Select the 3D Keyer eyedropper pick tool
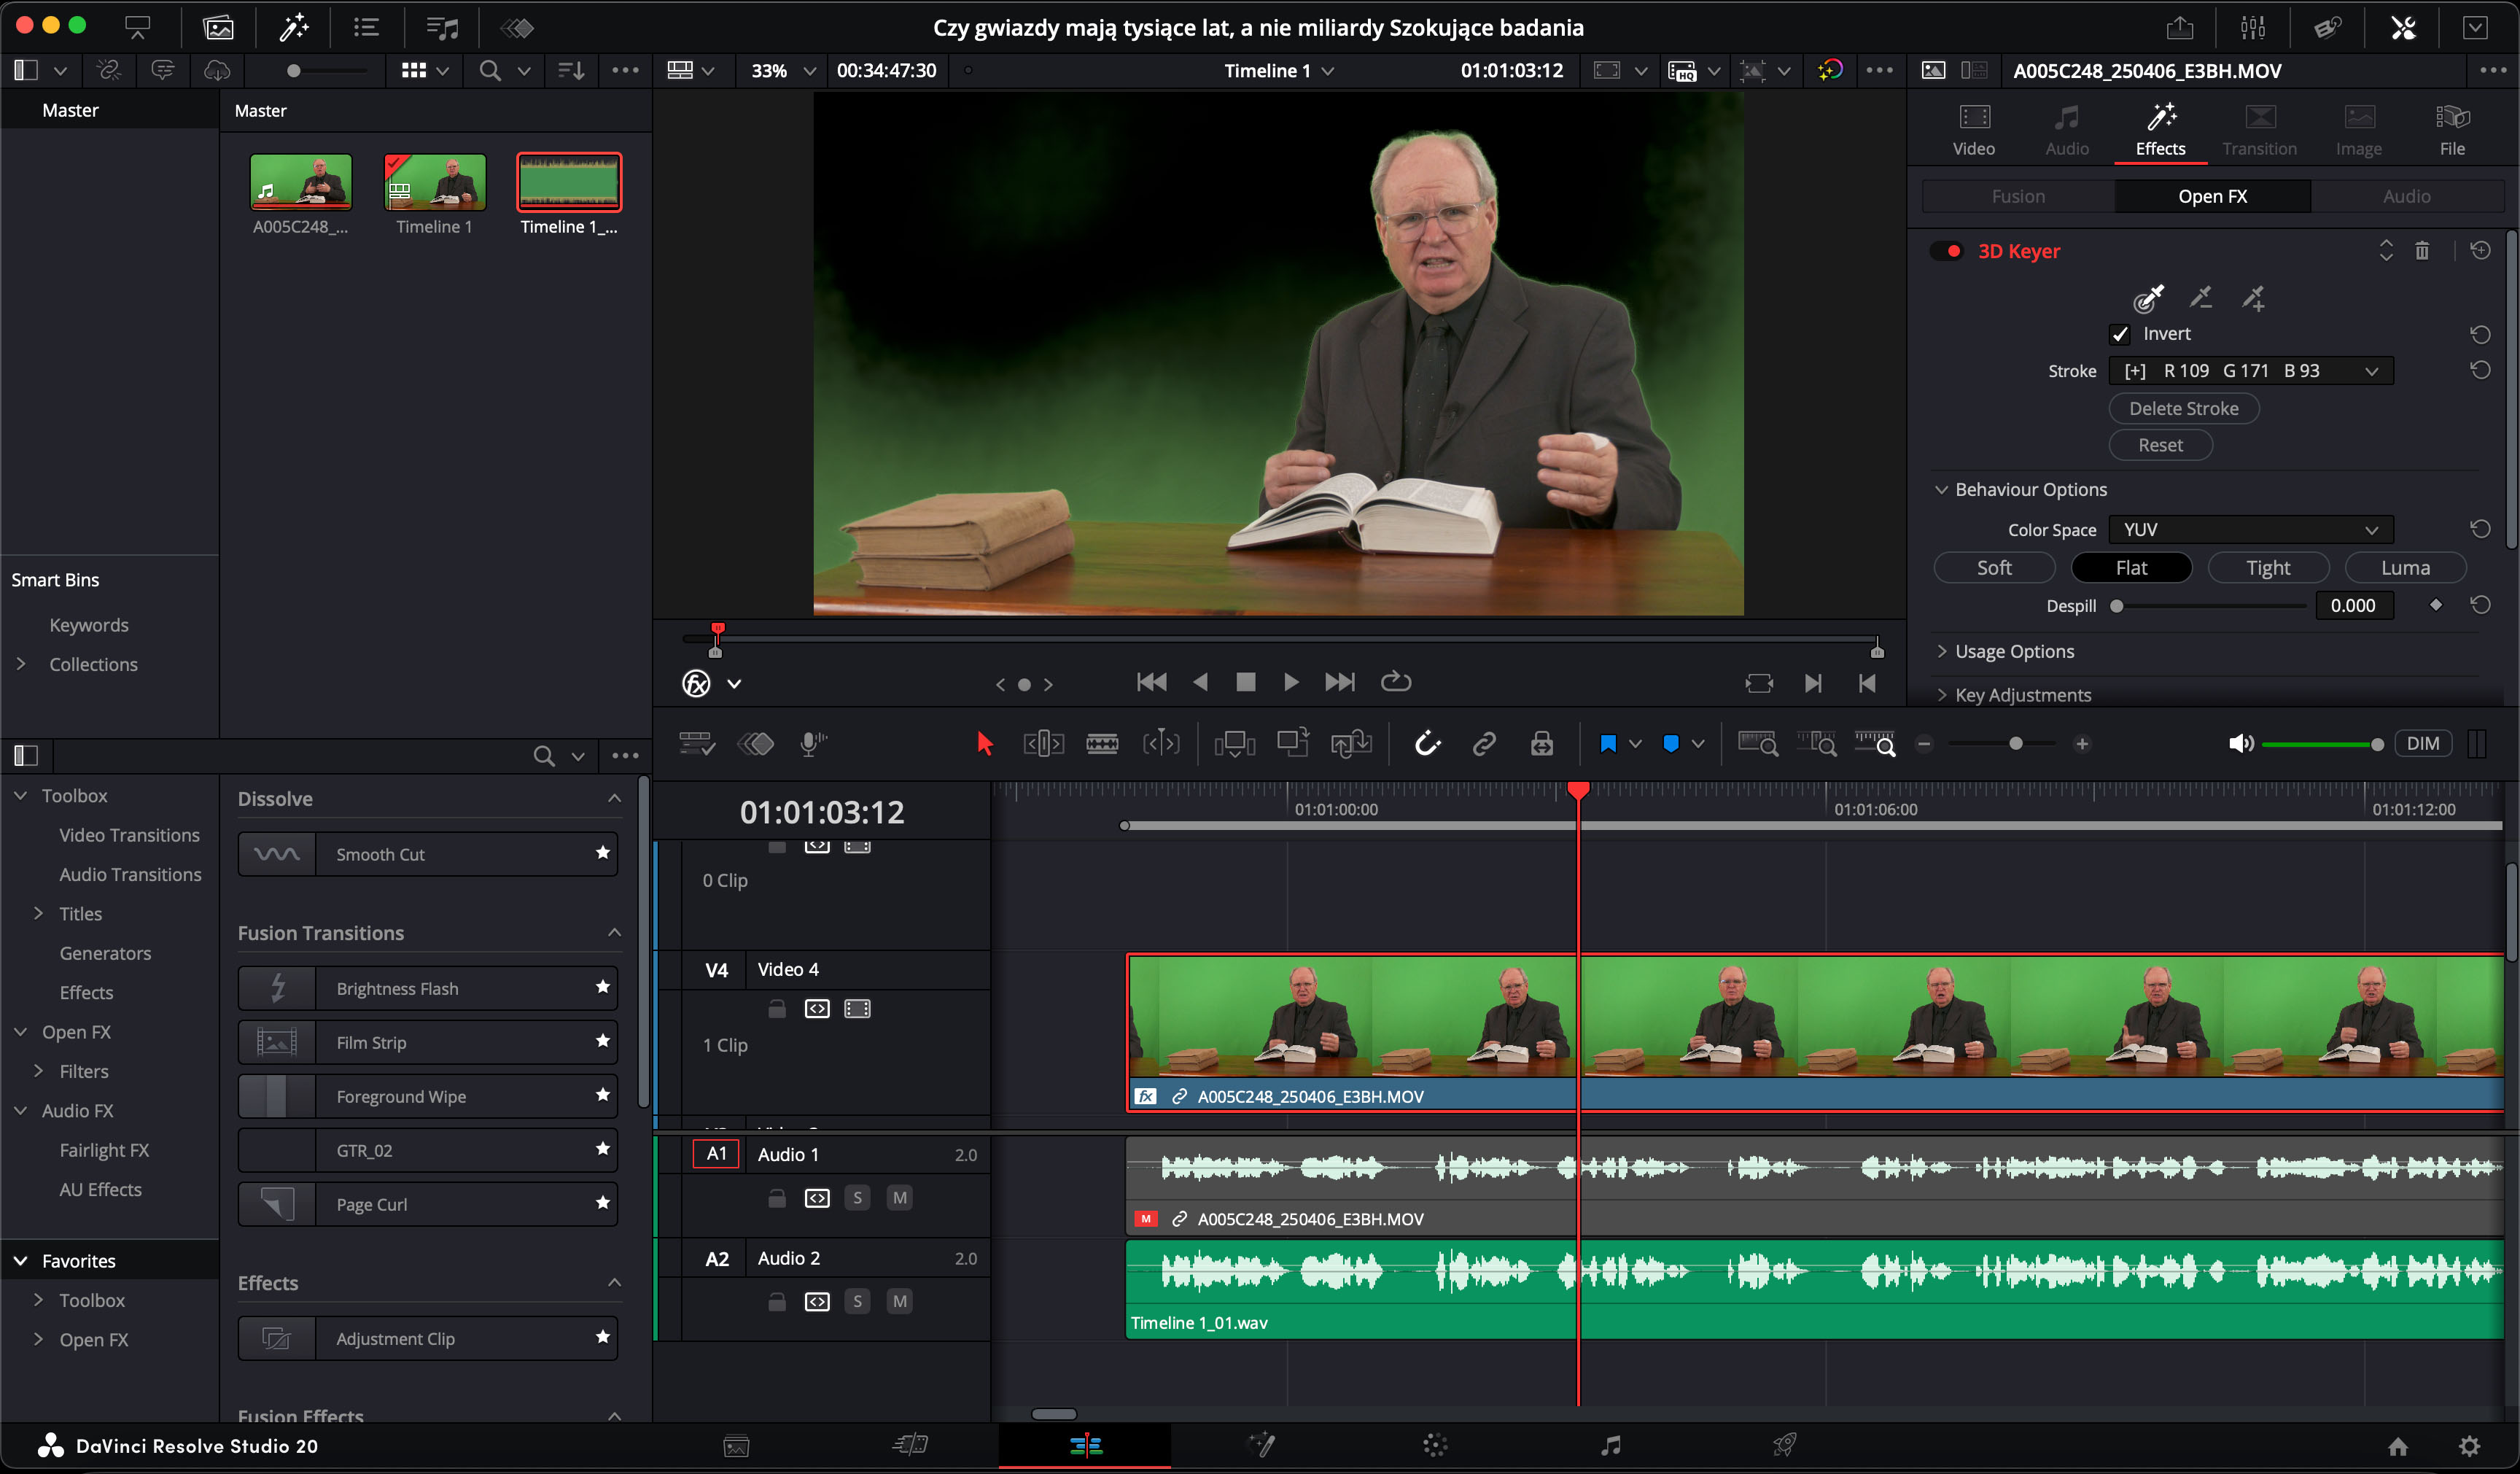2520x1474 pixels. (2148, 297)
